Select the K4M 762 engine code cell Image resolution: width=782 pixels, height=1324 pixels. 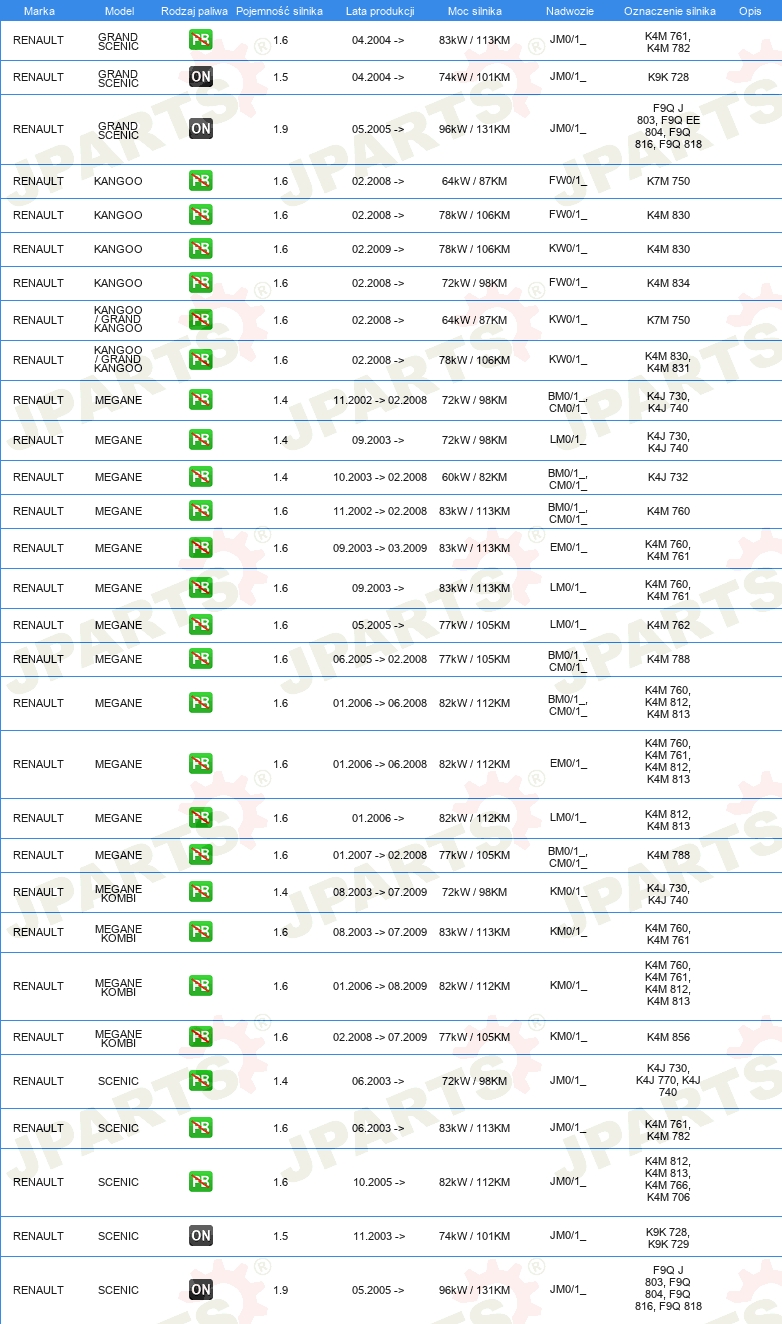point(668,625)
